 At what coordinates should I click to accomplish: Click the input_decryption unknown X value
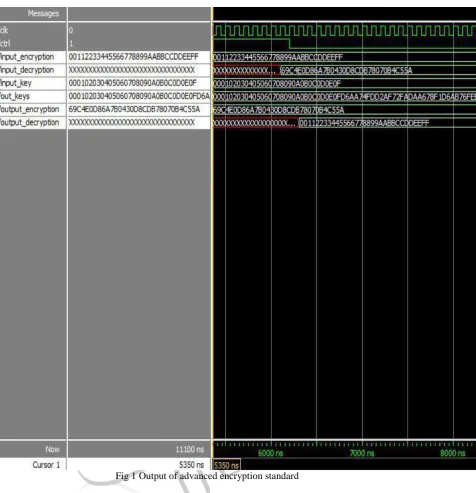(x=132, y=70)
